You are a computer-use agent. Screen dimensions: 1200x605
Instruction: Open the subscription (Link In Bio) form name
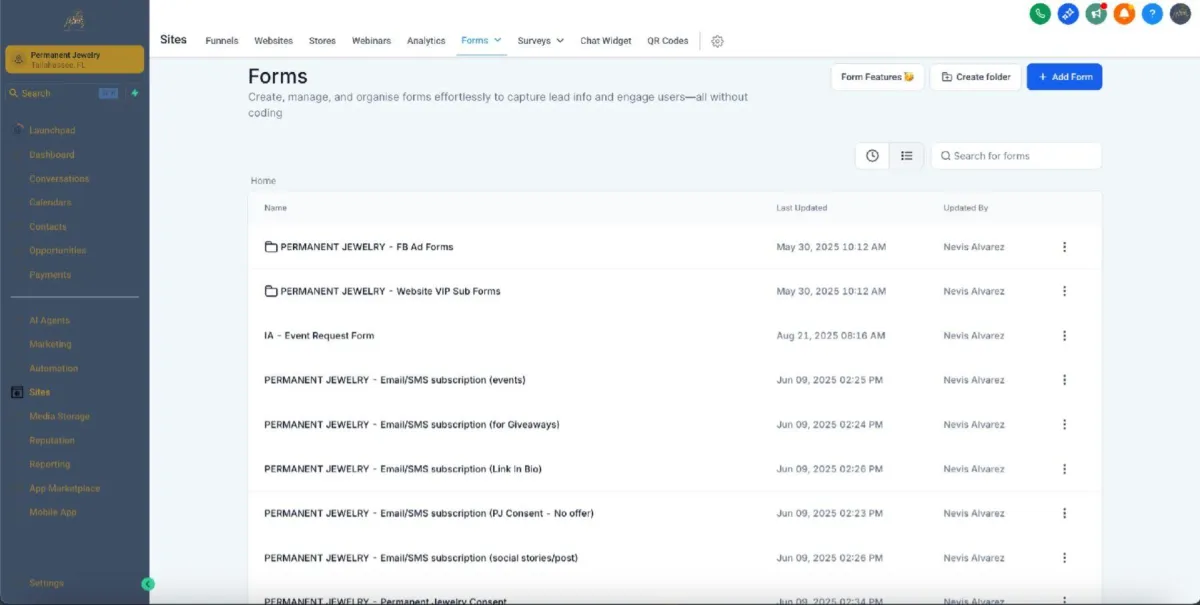[403, 469]
